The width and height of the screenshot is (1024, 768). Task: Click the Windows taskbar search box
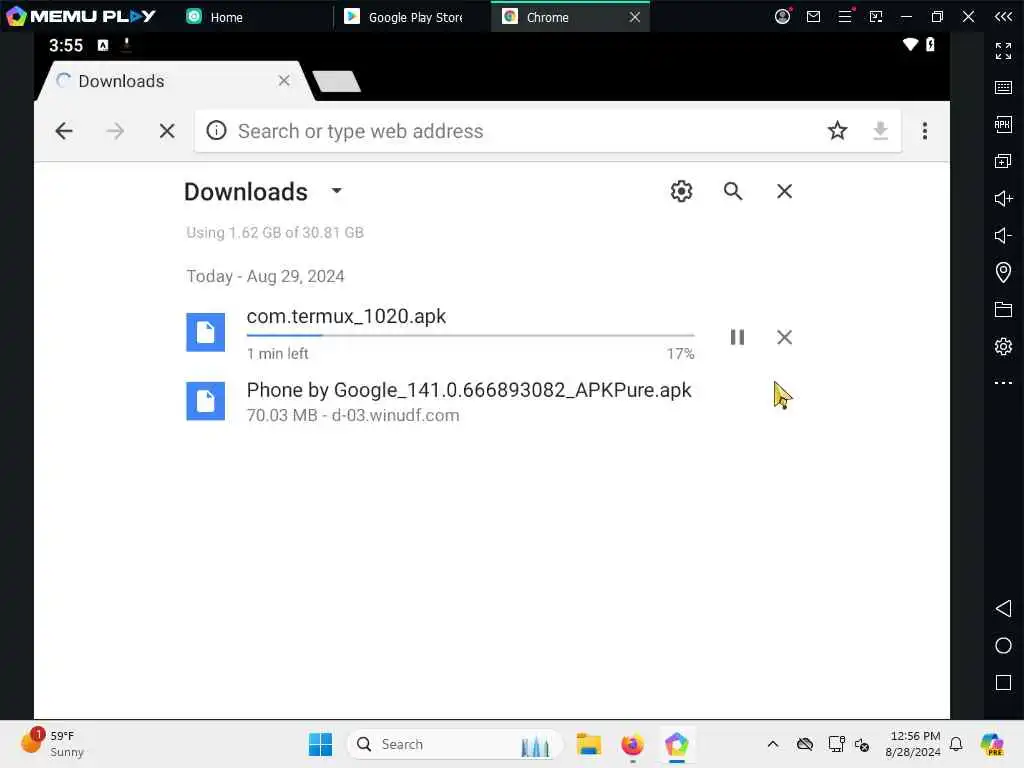[x=454, y=744]
